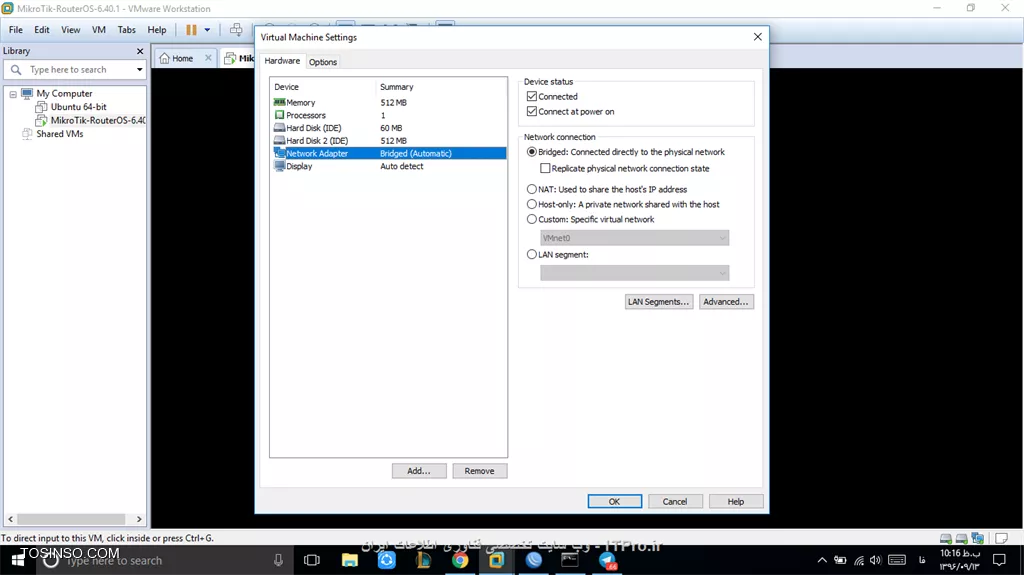The width and height of the screenshot is (1024, 575).
Task: Confirm settings with OK
Action: coord(615,502)
